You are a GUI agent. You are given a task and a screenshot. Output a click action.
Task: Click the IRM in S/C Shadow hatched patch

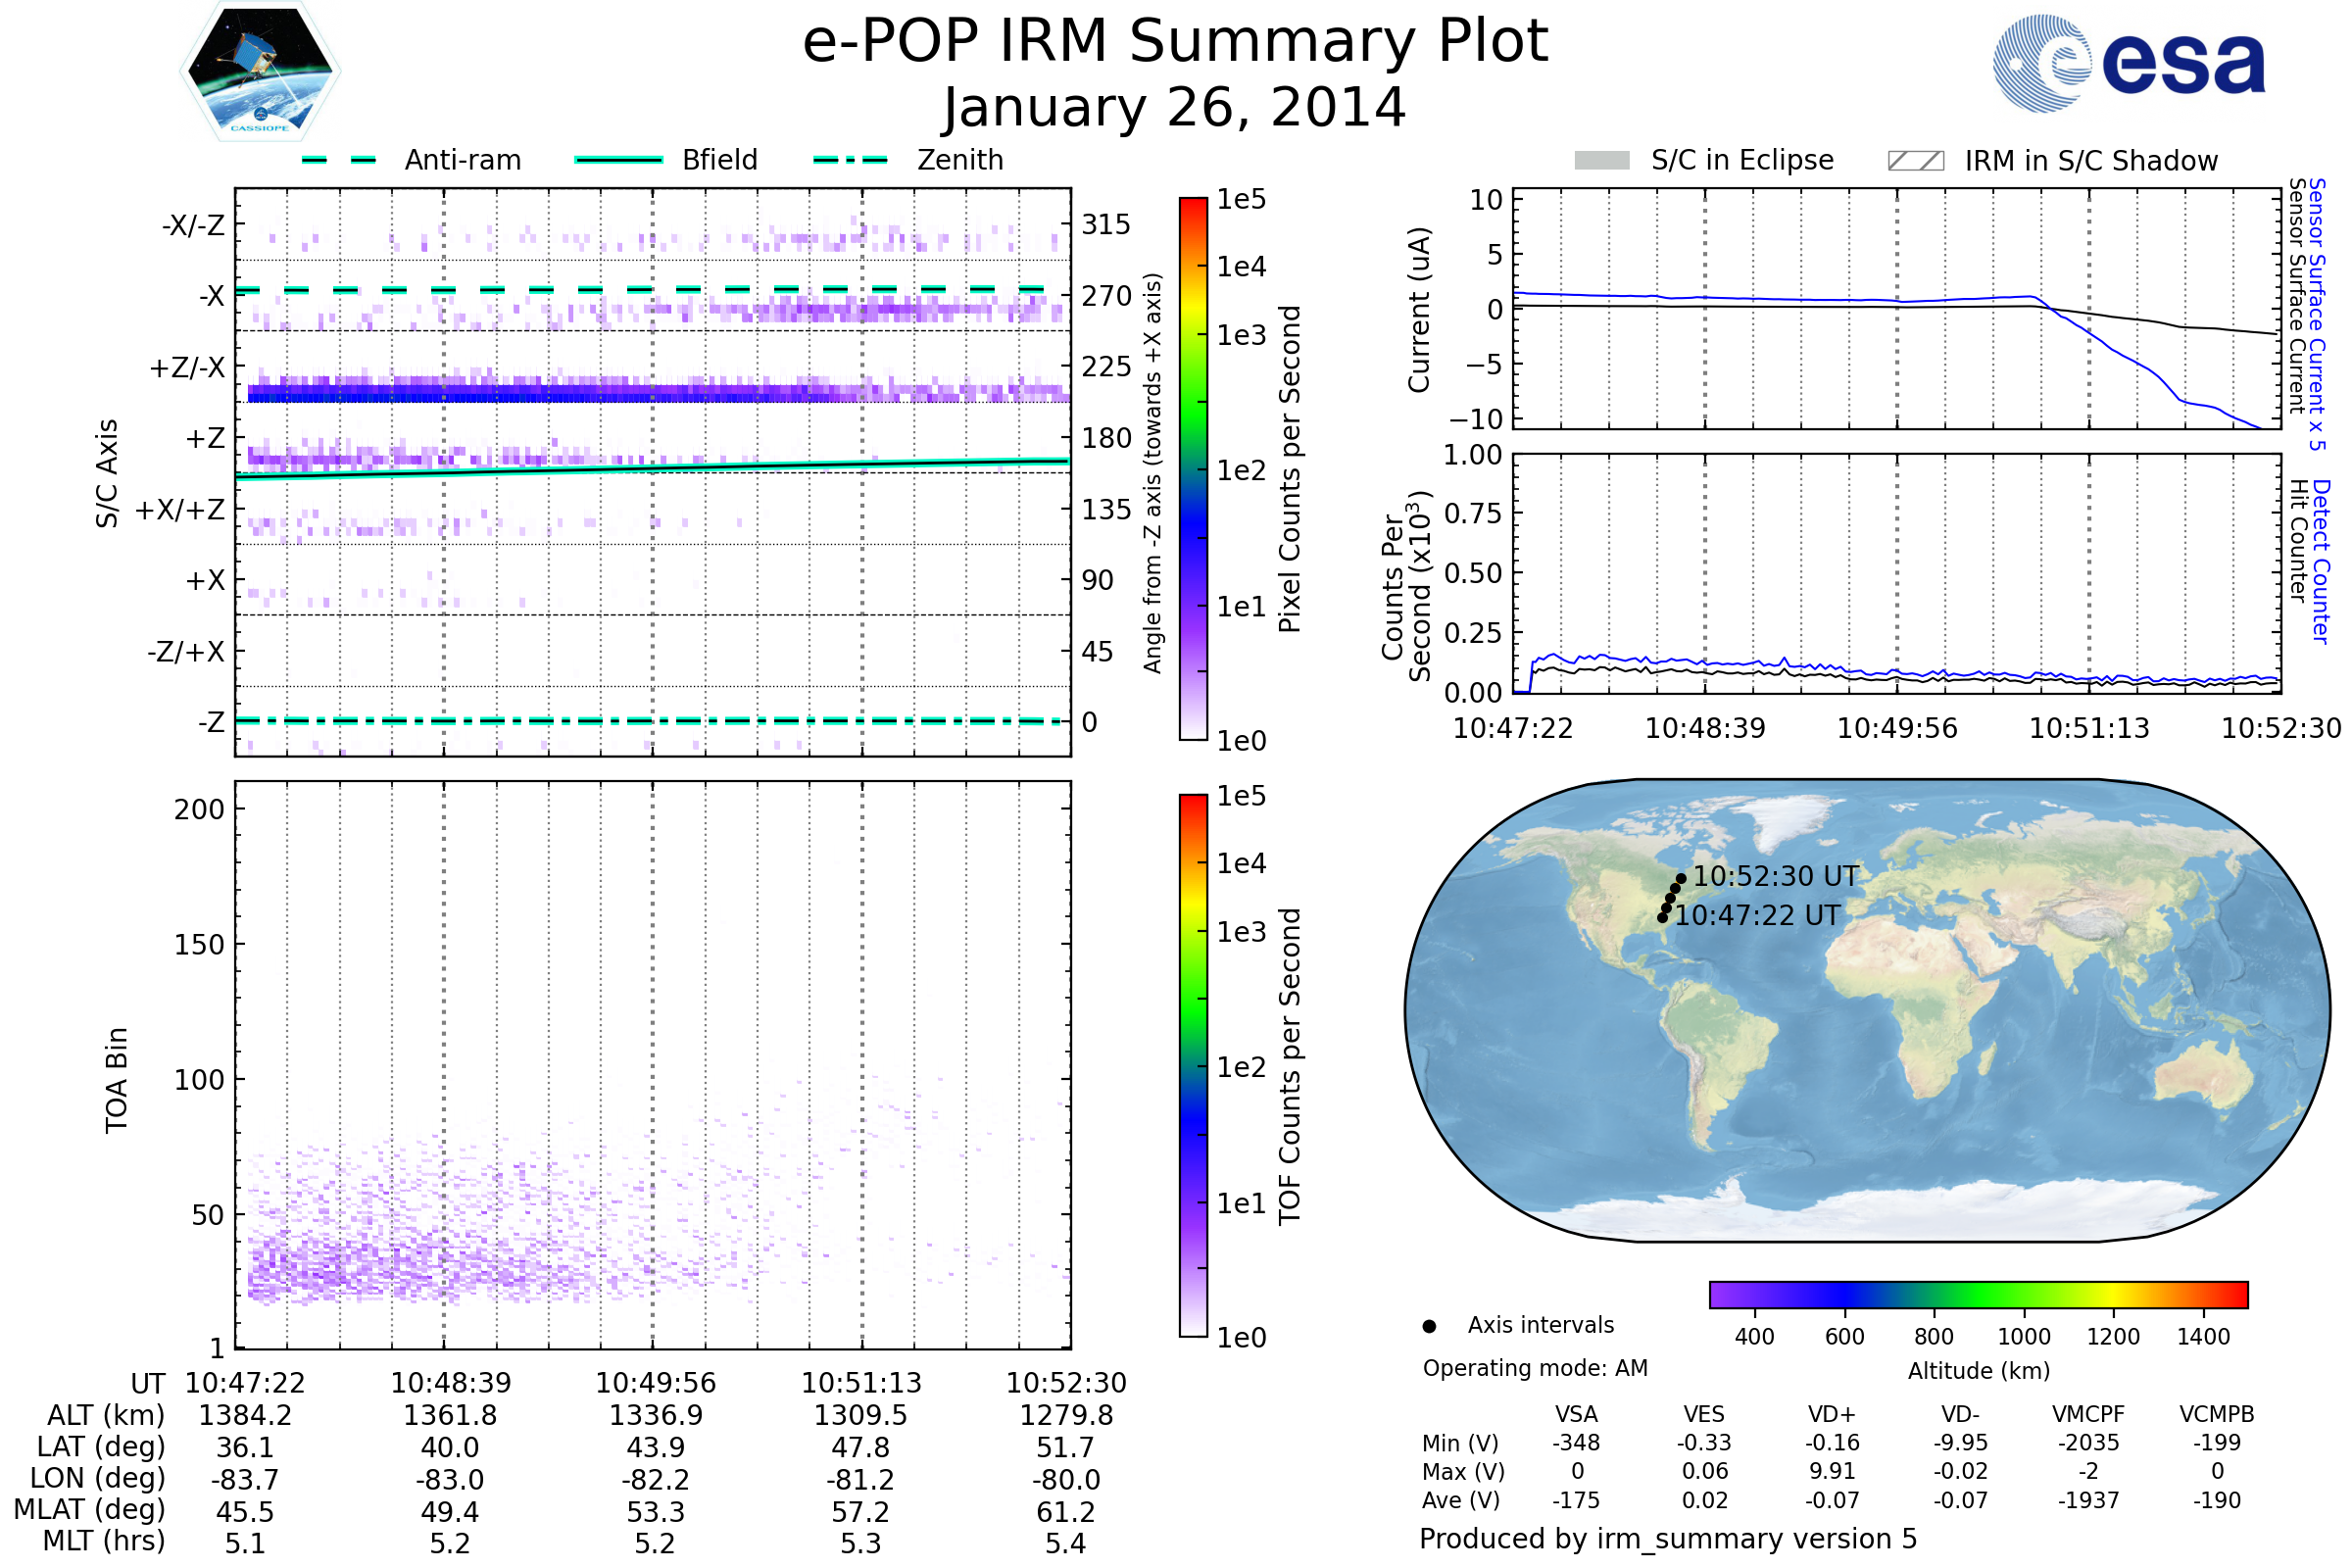(1915, 161)
